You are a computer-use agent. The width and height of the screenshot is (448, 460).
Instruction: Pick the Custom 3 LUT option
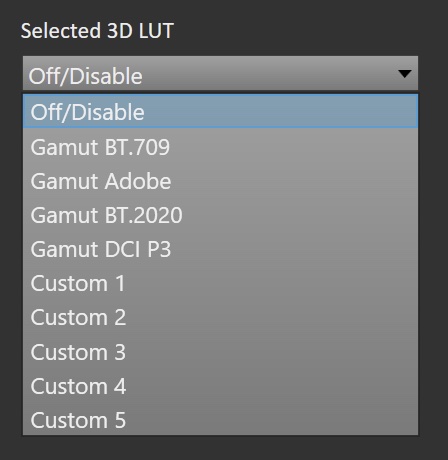click(220, 352)
